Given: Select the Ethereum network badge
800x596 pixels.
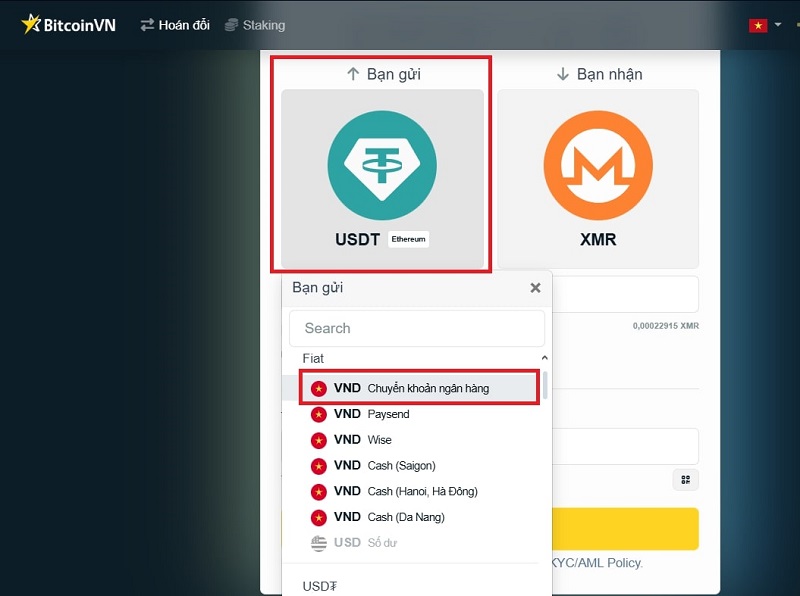Looking at the screenshot, I should (x=408, y=240).
